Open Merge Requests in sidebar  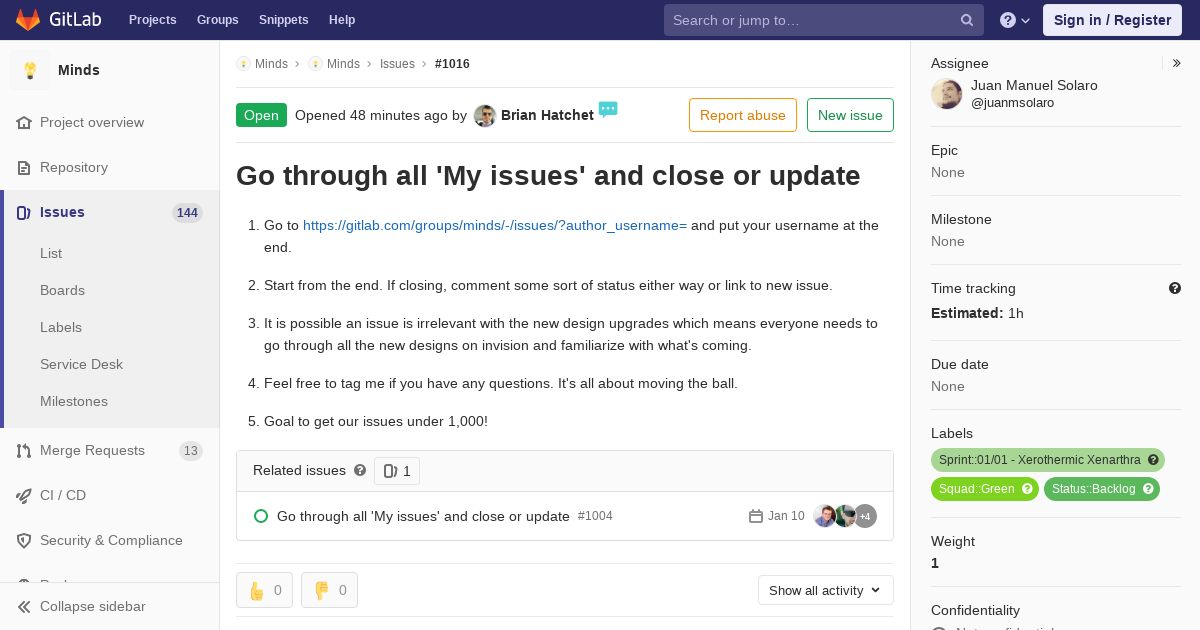92,450
